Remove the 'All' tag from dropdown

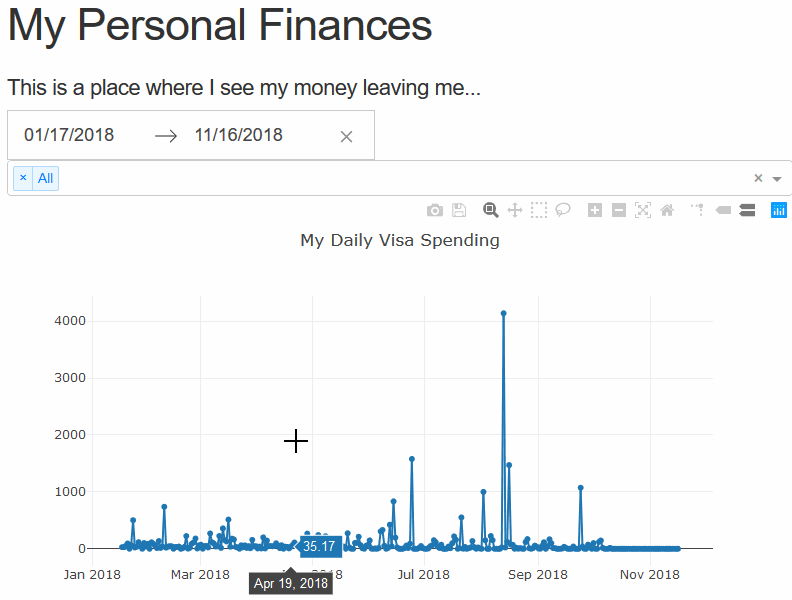coord(23,178)
